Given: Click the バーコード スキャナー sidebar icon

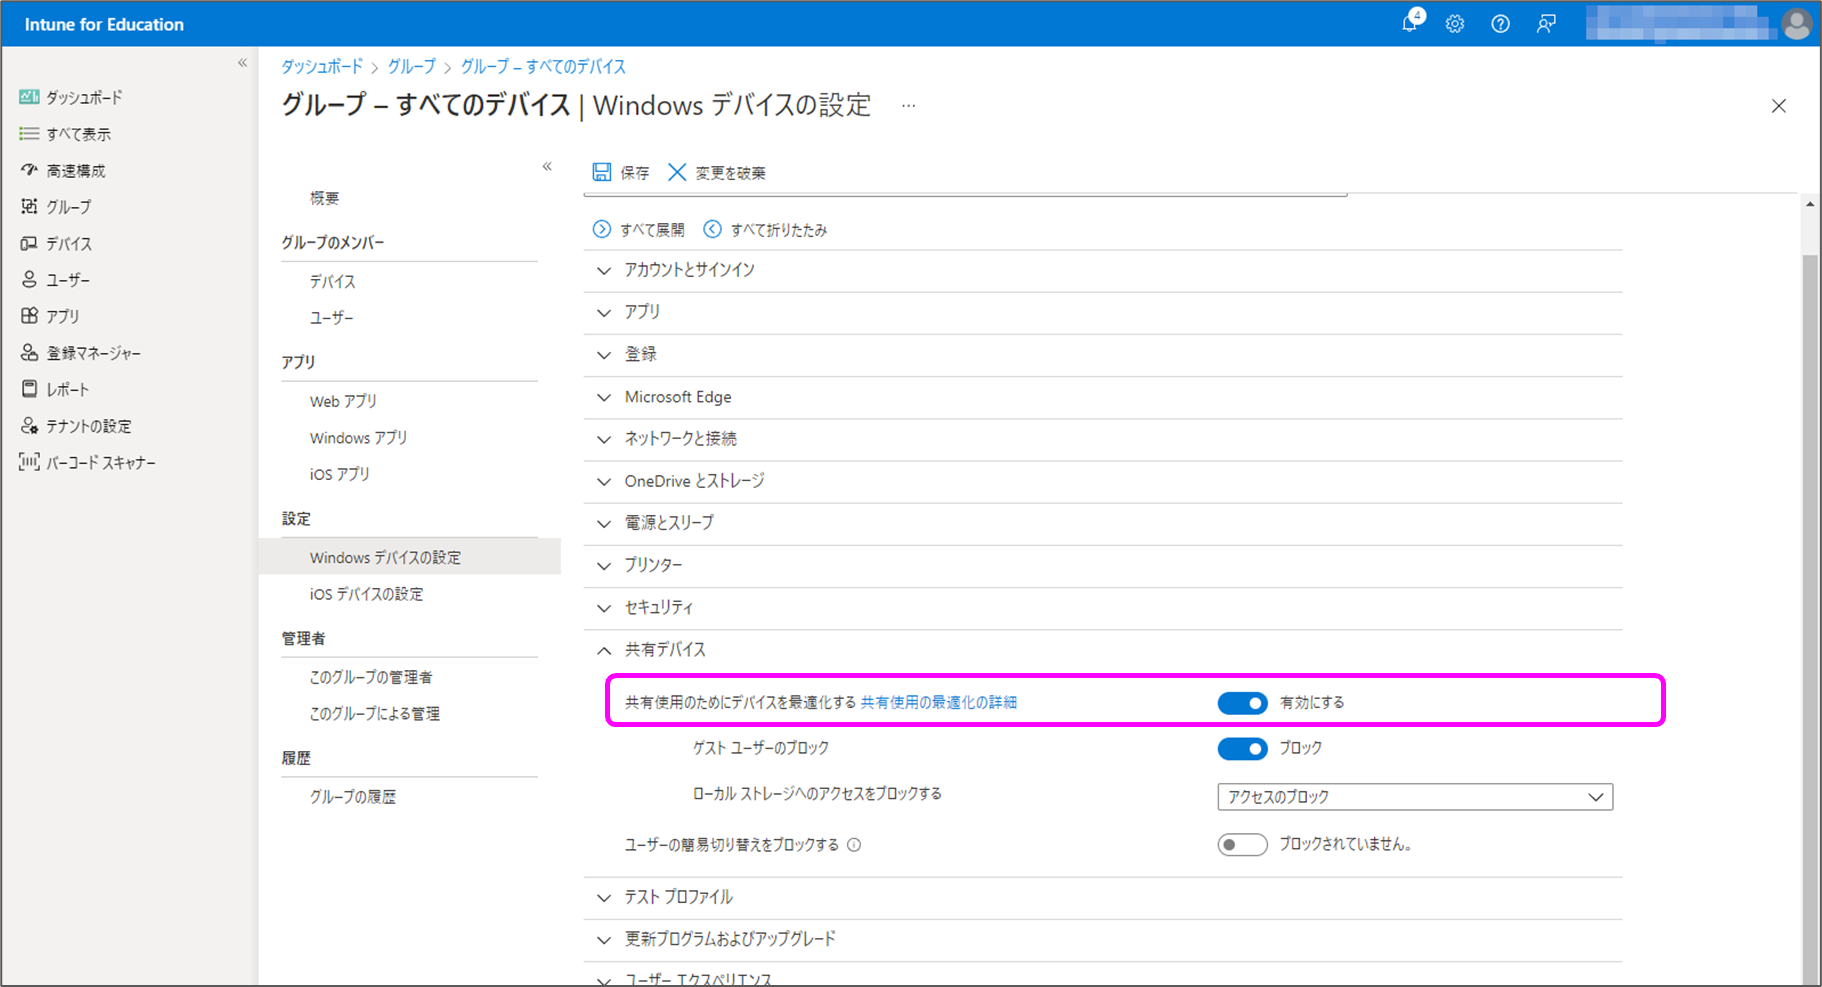Looking at the screenshot, I should tap(29, 462).
